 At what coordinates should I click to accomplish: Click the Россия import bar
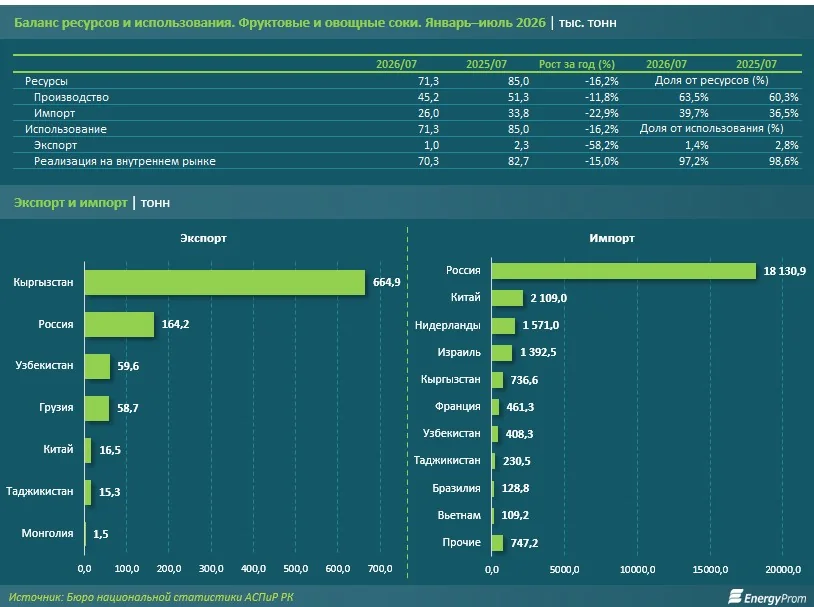pos(624,271)
